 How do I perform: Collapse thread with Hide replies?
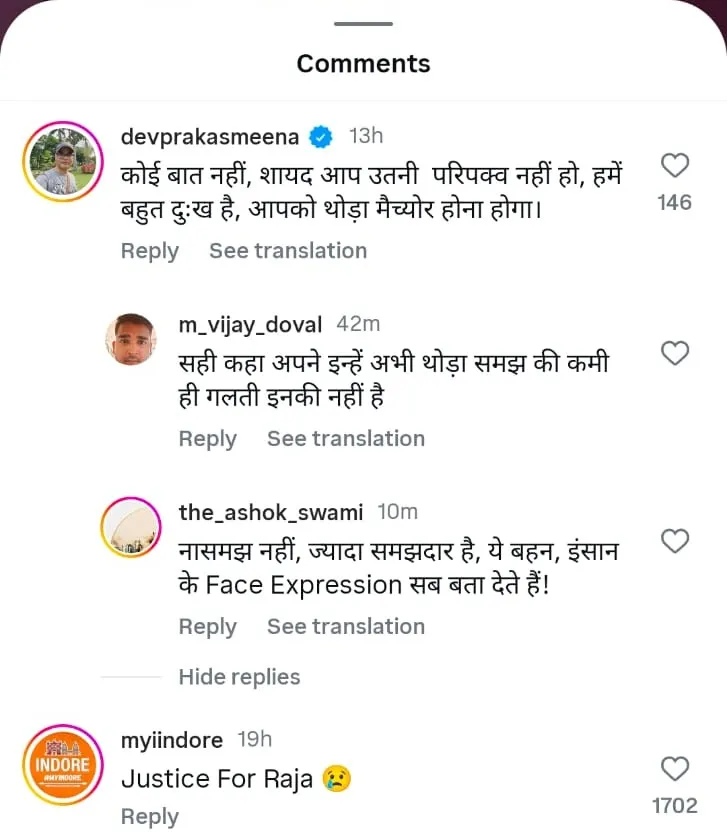point(239,677)
